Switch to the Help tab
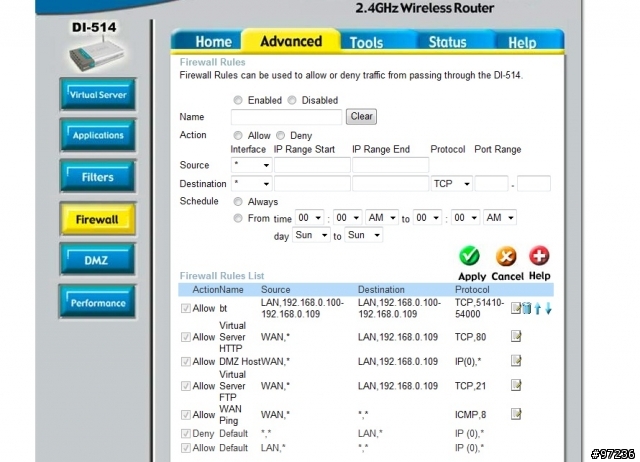Screen dimensions: 640x462 (522, 42)
